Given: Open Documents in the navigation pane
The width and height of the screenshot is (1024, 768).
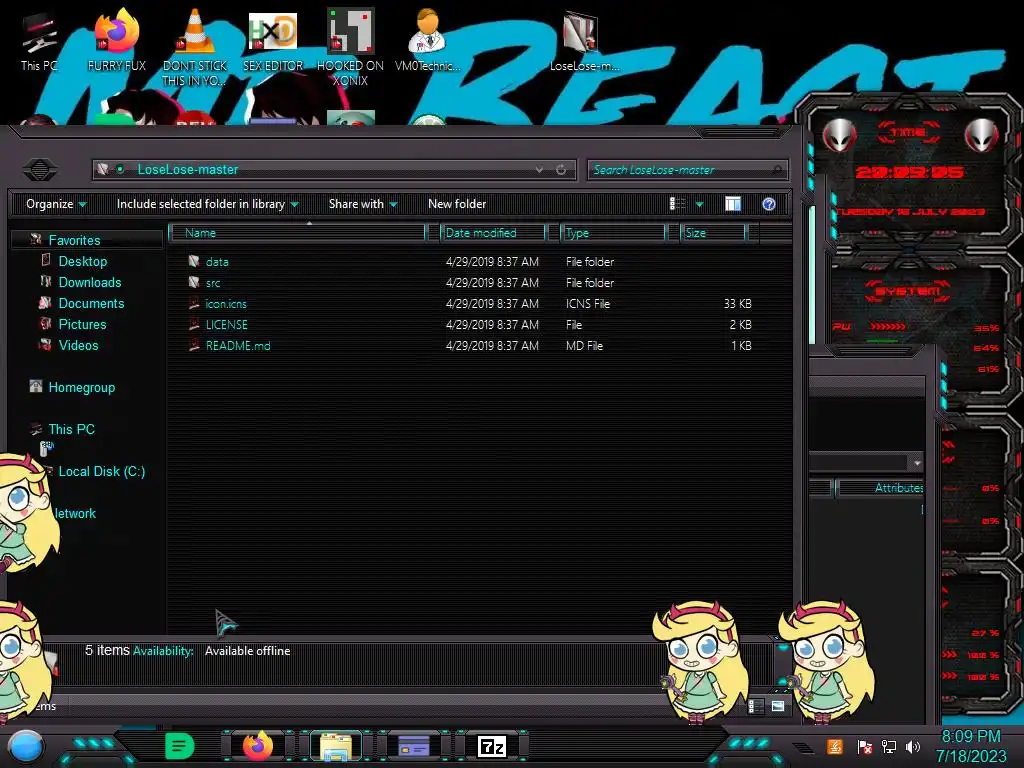Looking at the screenshot, I should click(91, 303).
